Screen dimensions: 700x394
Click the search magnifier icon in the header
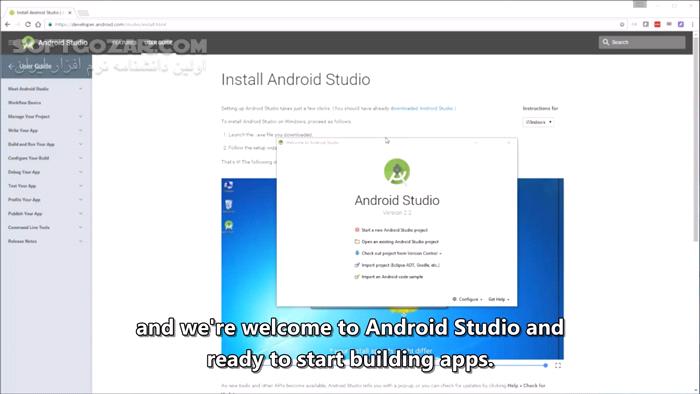(x=606, y=42)
